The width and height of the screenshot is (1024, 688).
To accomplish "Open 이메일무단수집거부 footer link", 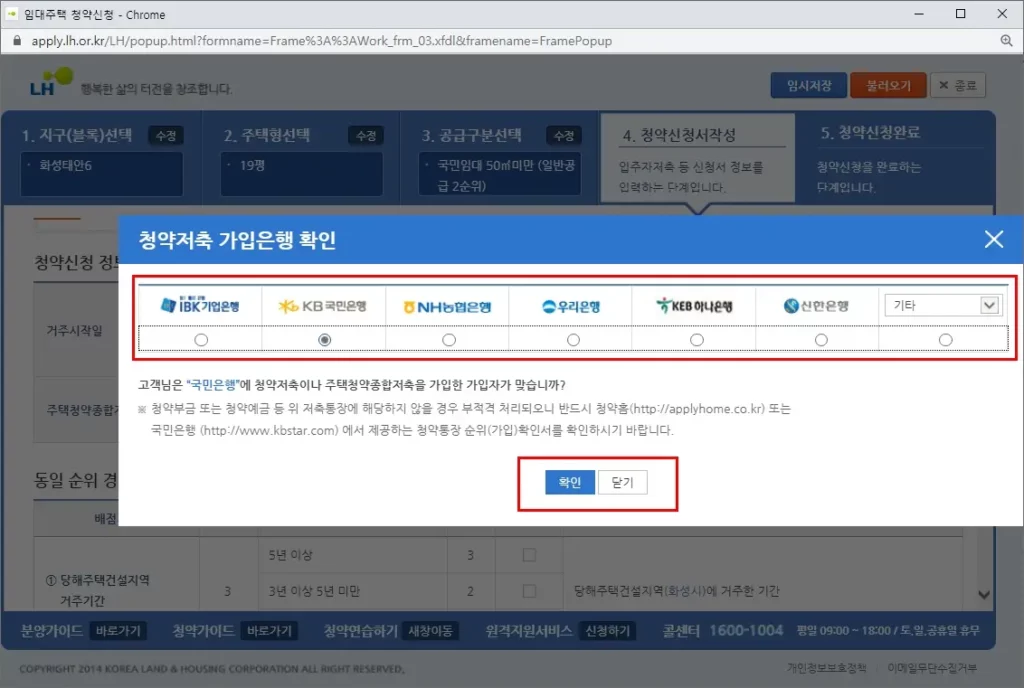I will click(932, 667).
